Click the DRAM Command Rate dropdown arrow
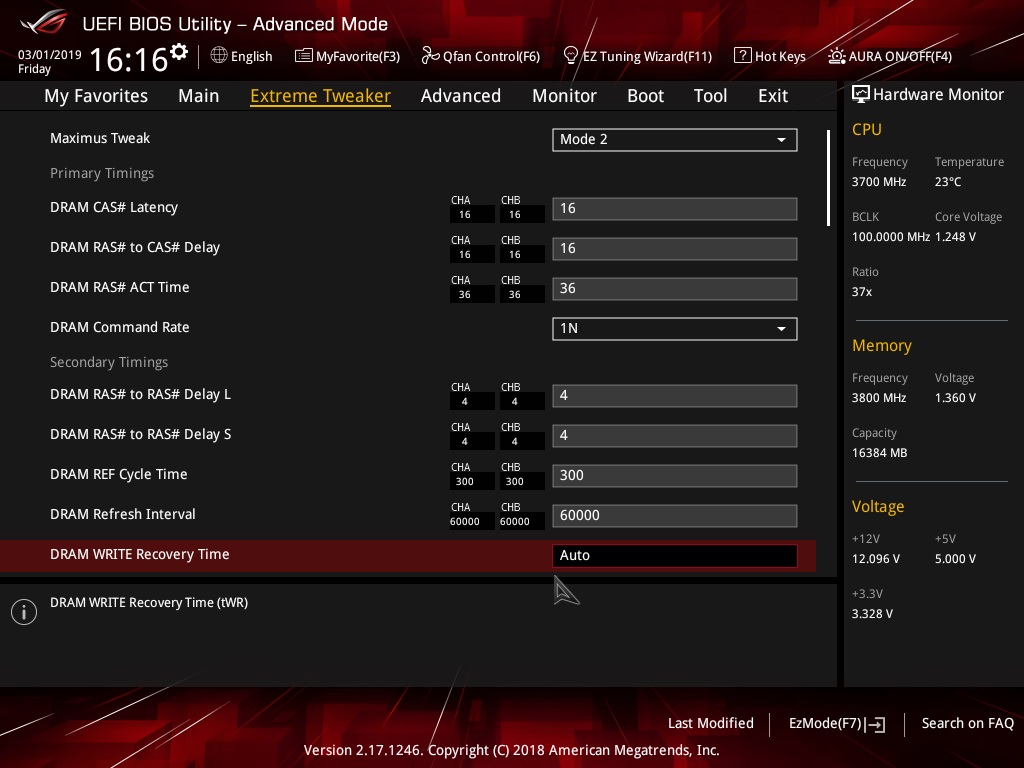 781,328
